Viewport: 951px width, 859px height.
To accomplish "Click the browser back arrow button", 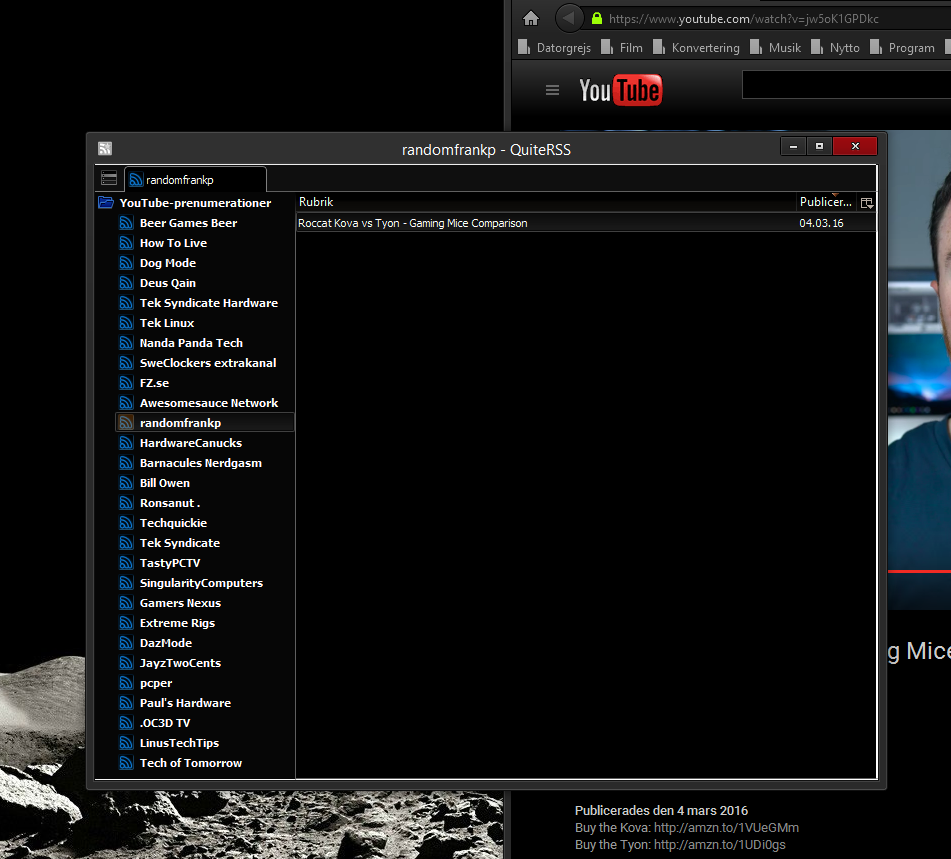I will [x=568, y=18].
